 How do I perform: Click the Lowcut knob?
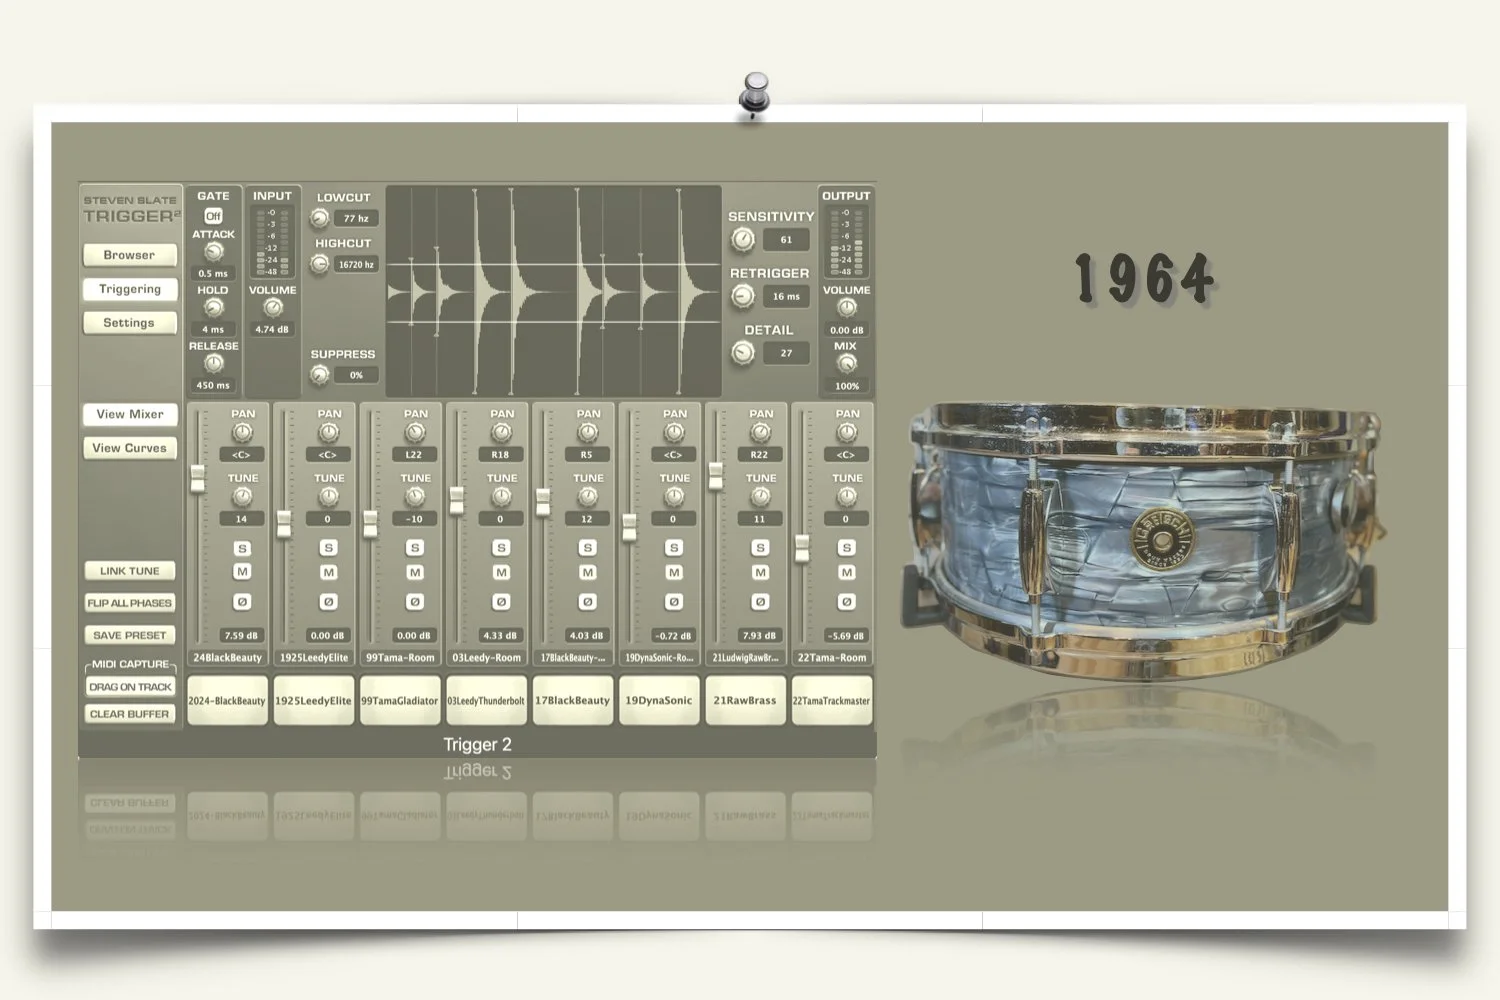click(x=320, y=218)
